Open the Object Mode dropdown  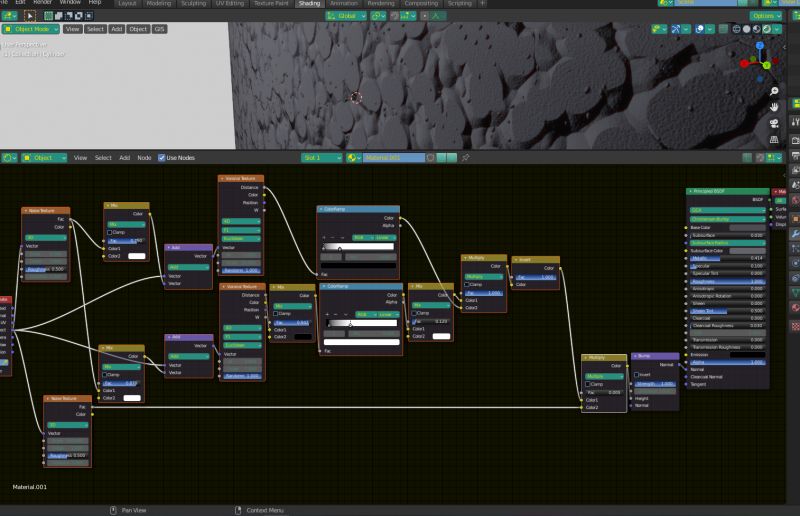coord(31,29)
